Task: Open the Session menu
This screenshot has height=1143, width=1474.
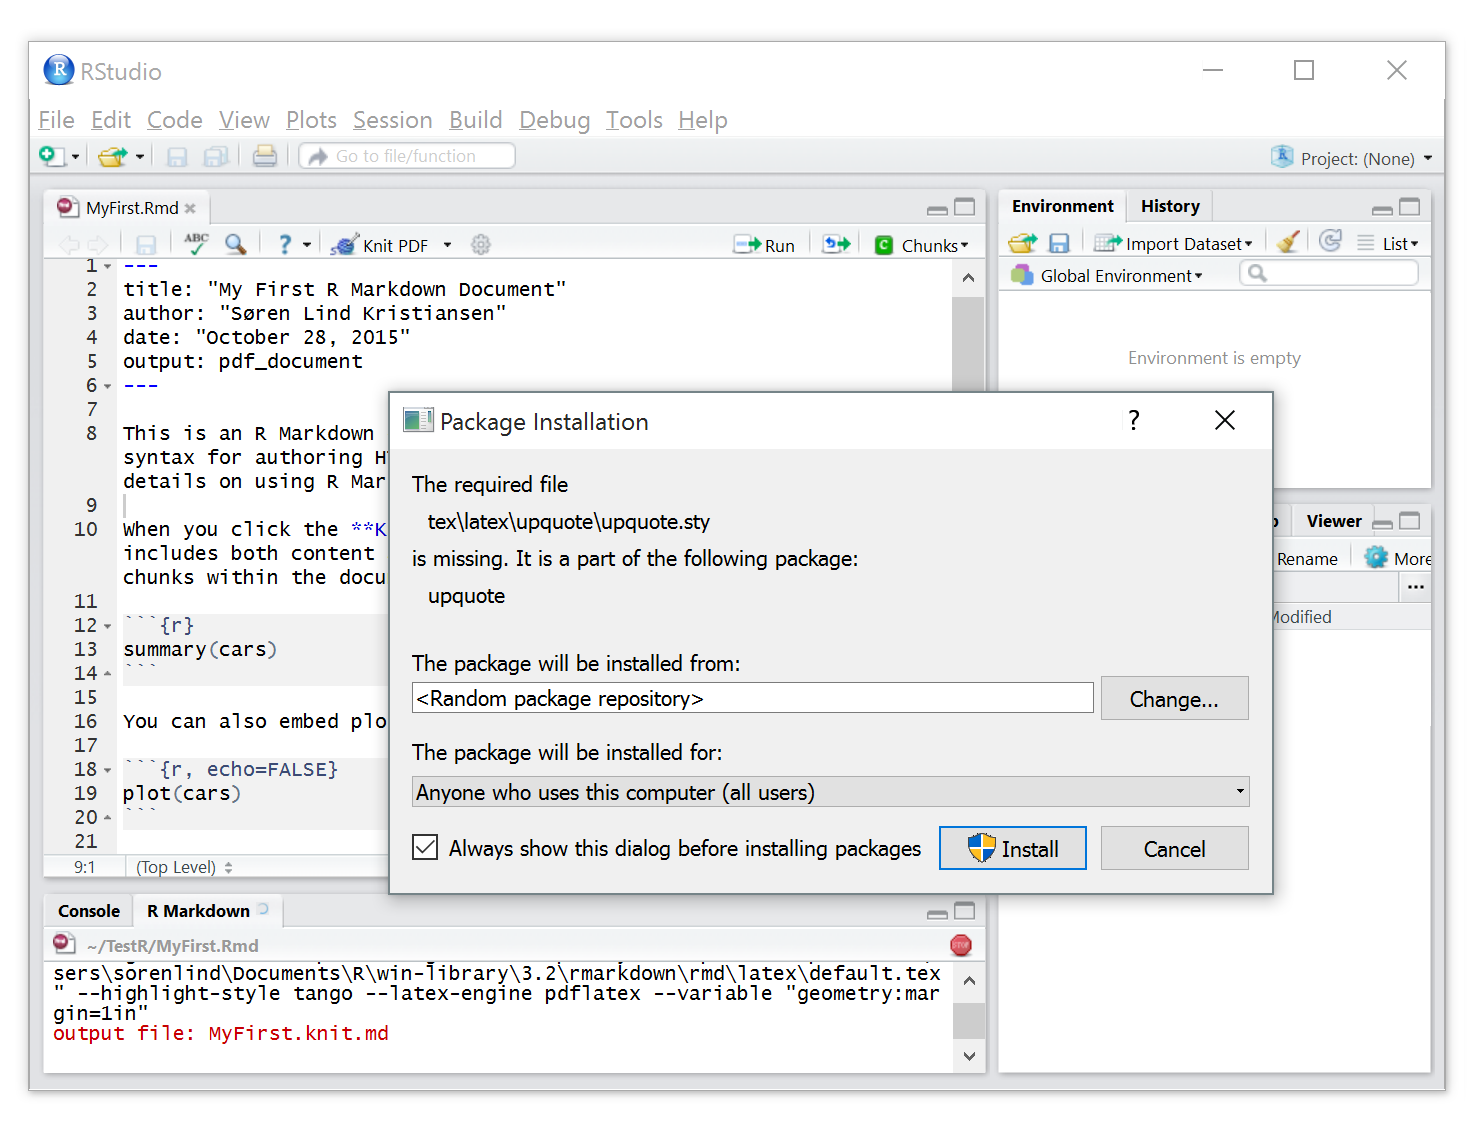Action: click(392, 120)
